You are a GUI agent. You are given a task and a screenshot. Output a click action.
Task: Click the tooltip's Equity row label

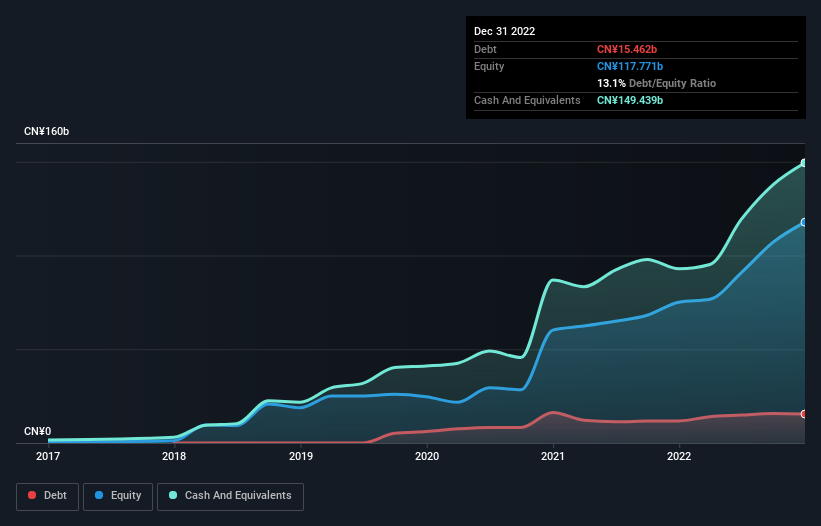(489, 66)
